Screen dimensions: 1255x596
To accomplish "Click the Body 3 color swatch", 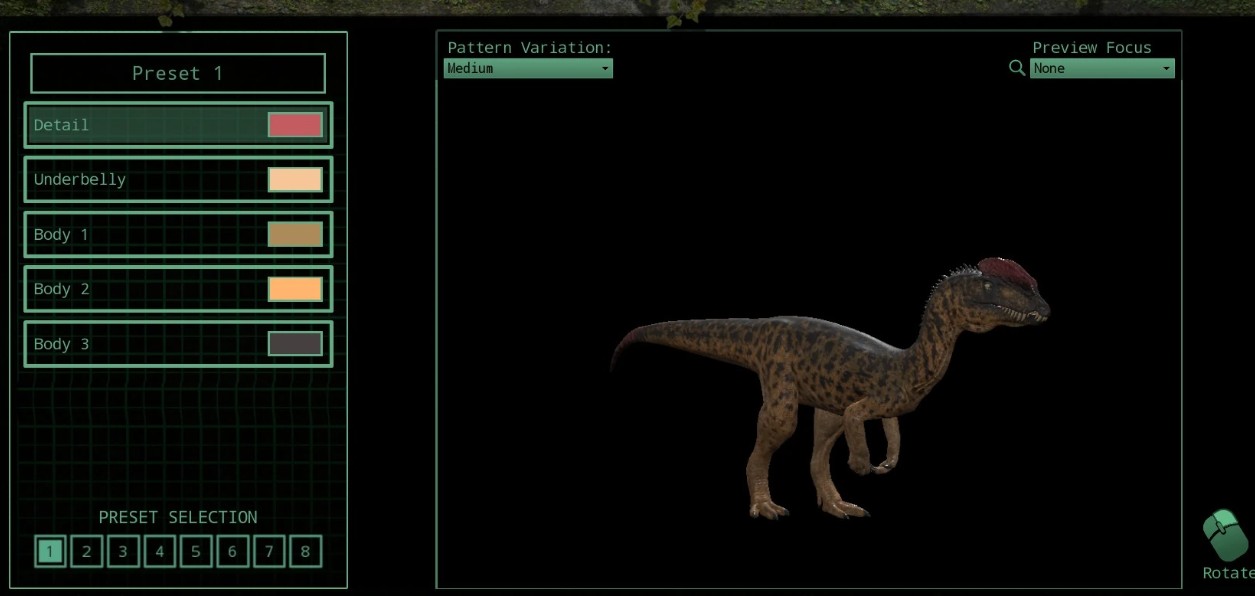I will point(295,344).
